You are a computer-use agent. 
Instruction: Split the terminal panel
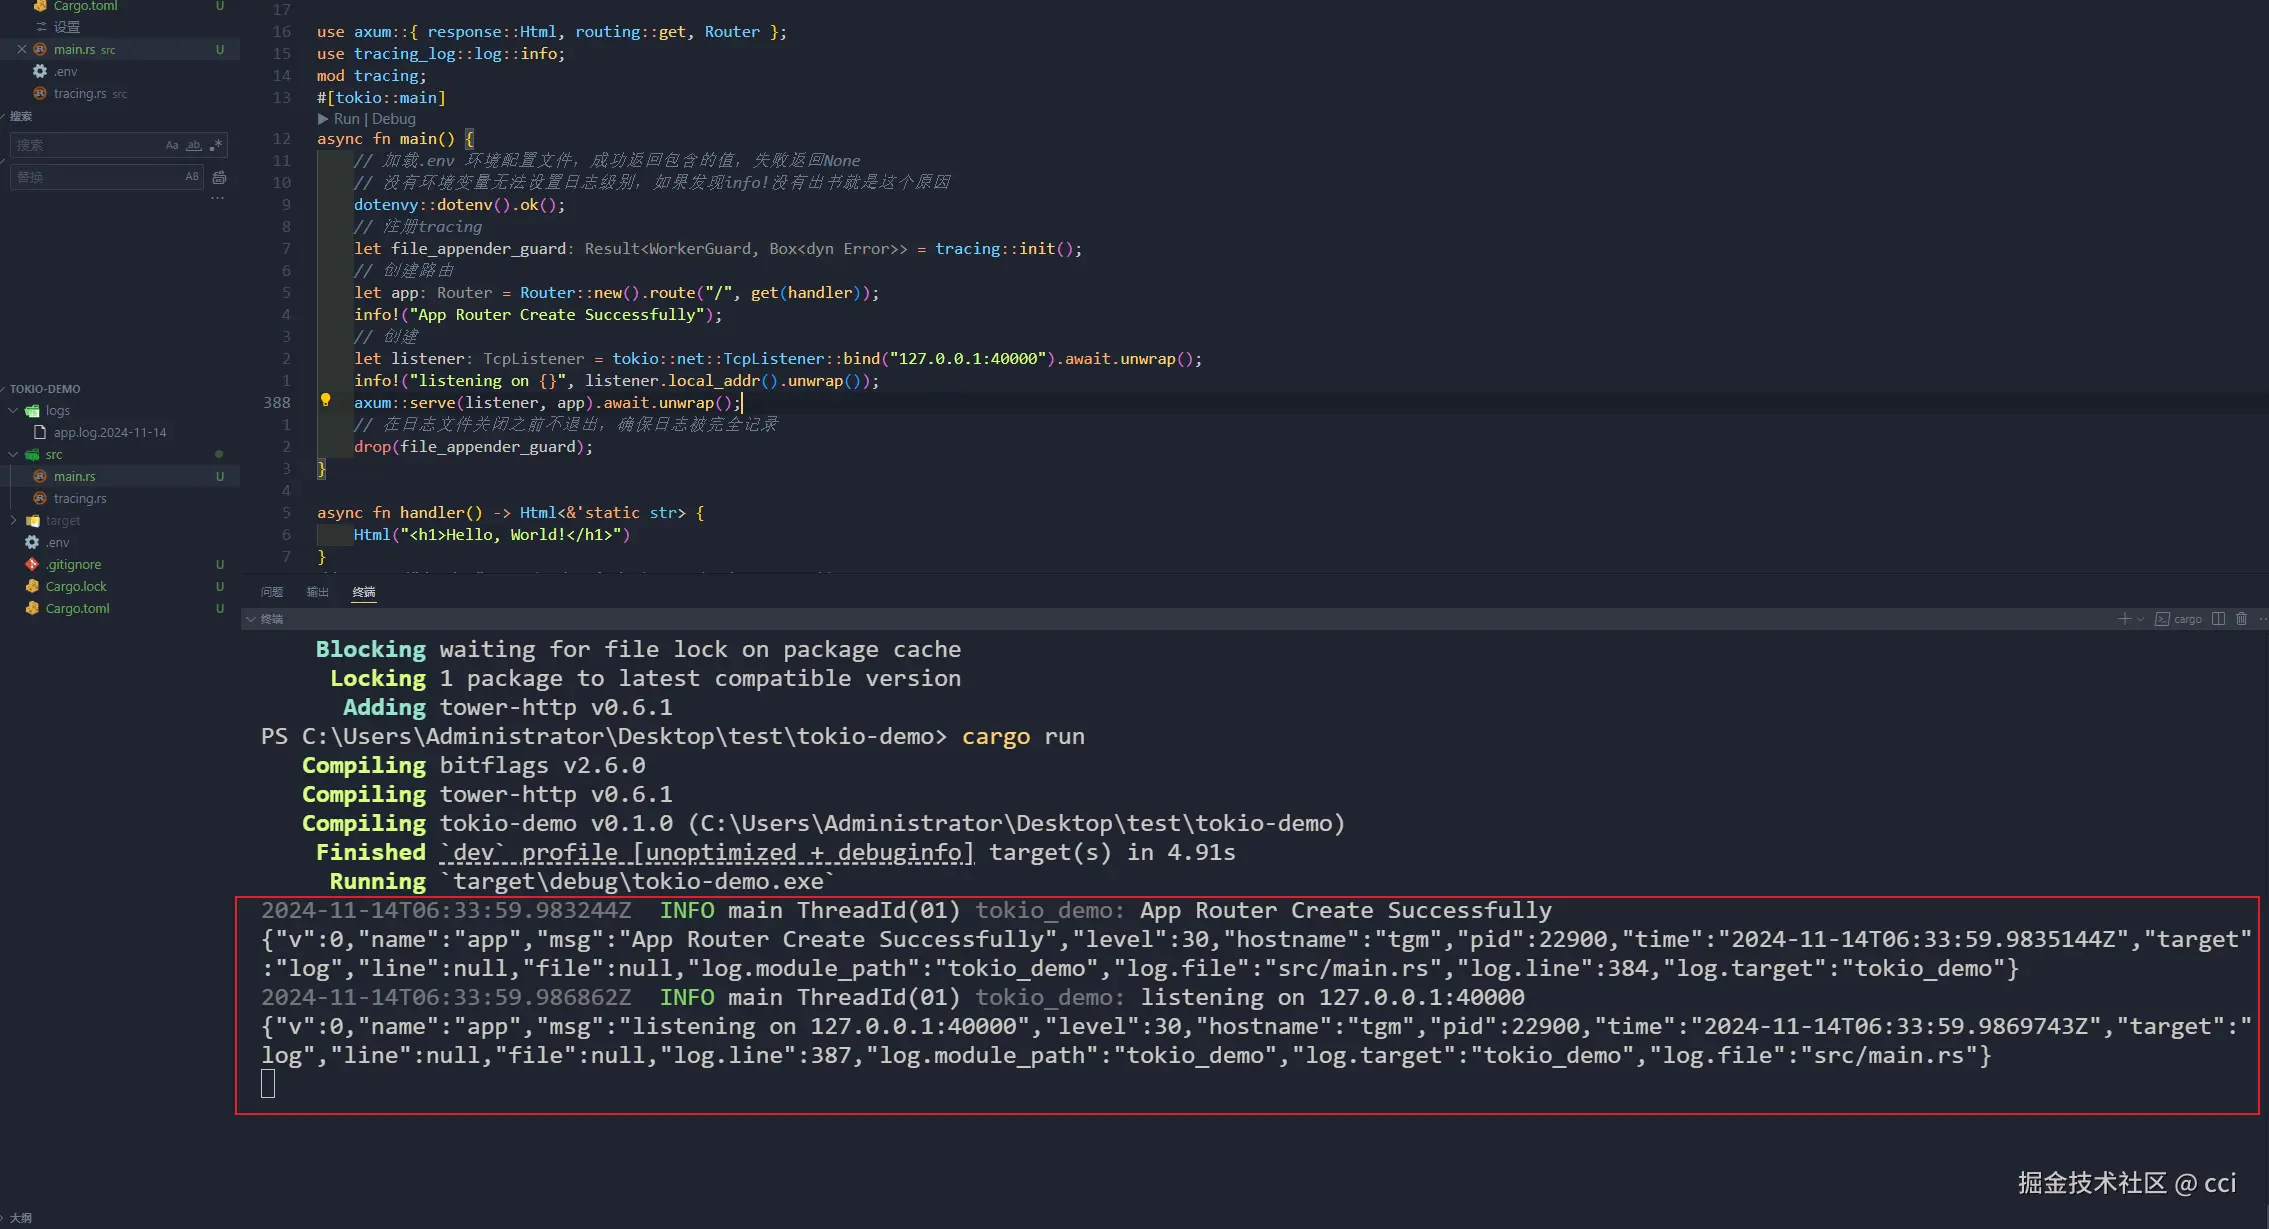tap(2218, 619)
